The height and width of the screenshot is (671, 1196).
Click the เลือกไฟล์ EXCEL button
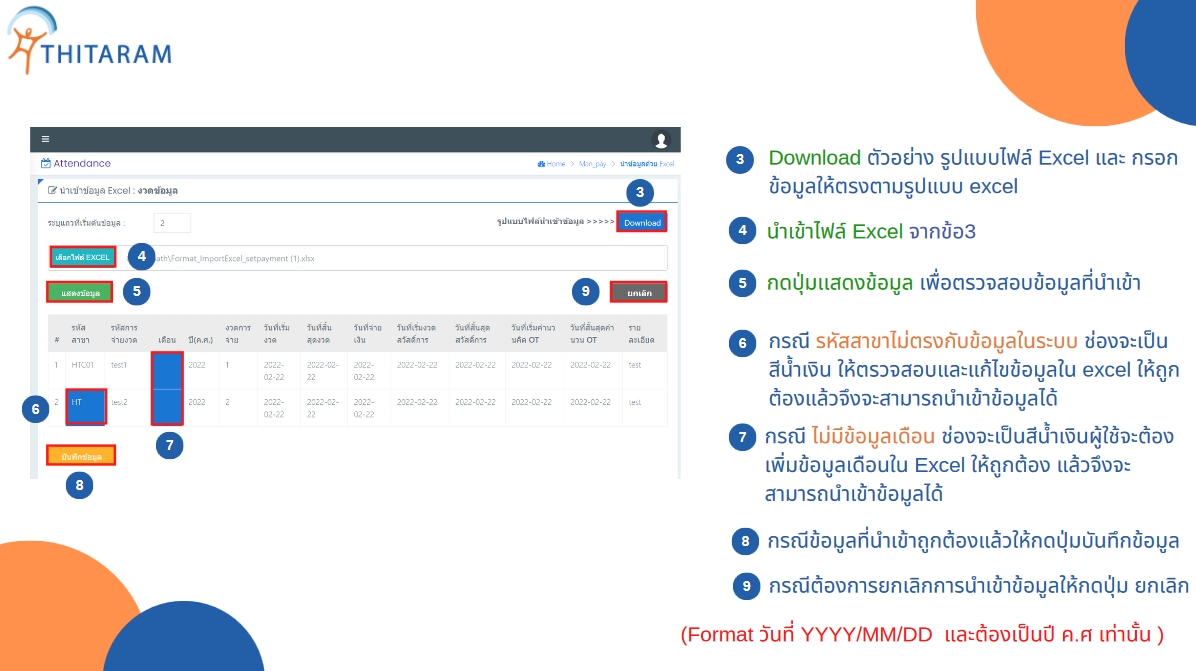pos(82,257)
